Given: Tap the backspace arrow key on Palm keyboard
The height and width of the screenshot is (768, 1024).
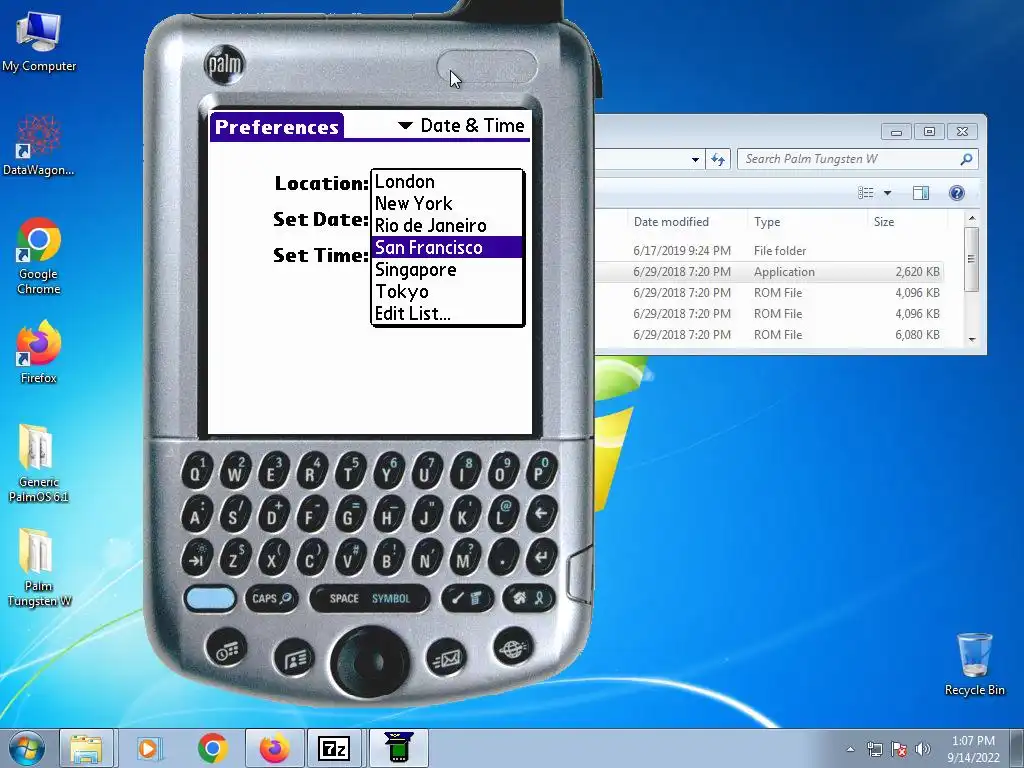Looking at the screenshot, I should click(541, 513).
